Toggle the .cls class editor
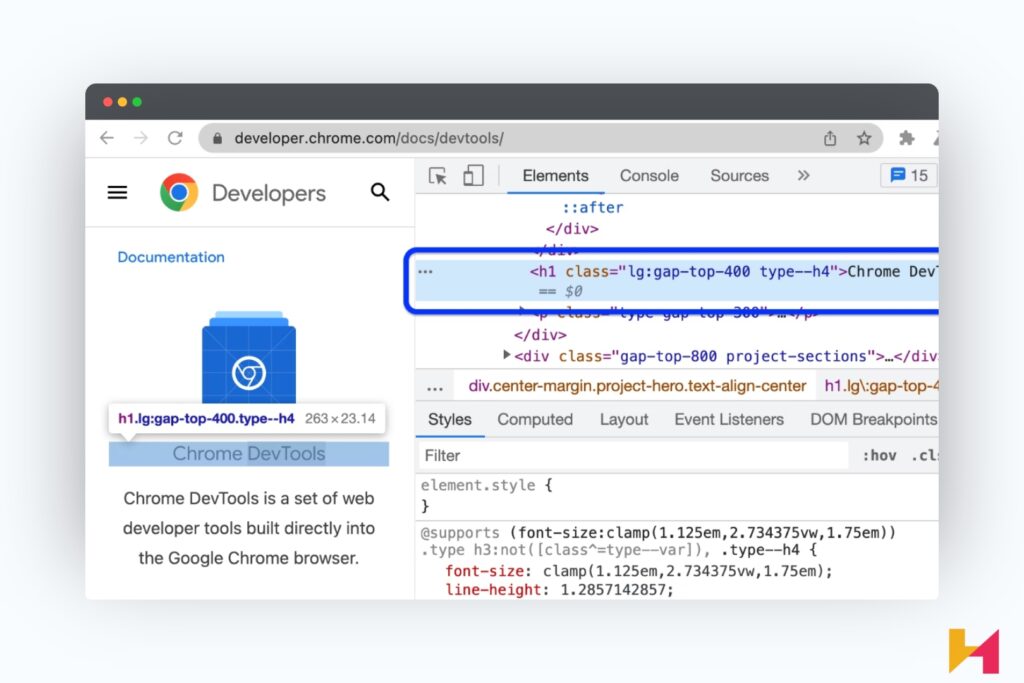1024x683 pixels. (x=925, y=455)
